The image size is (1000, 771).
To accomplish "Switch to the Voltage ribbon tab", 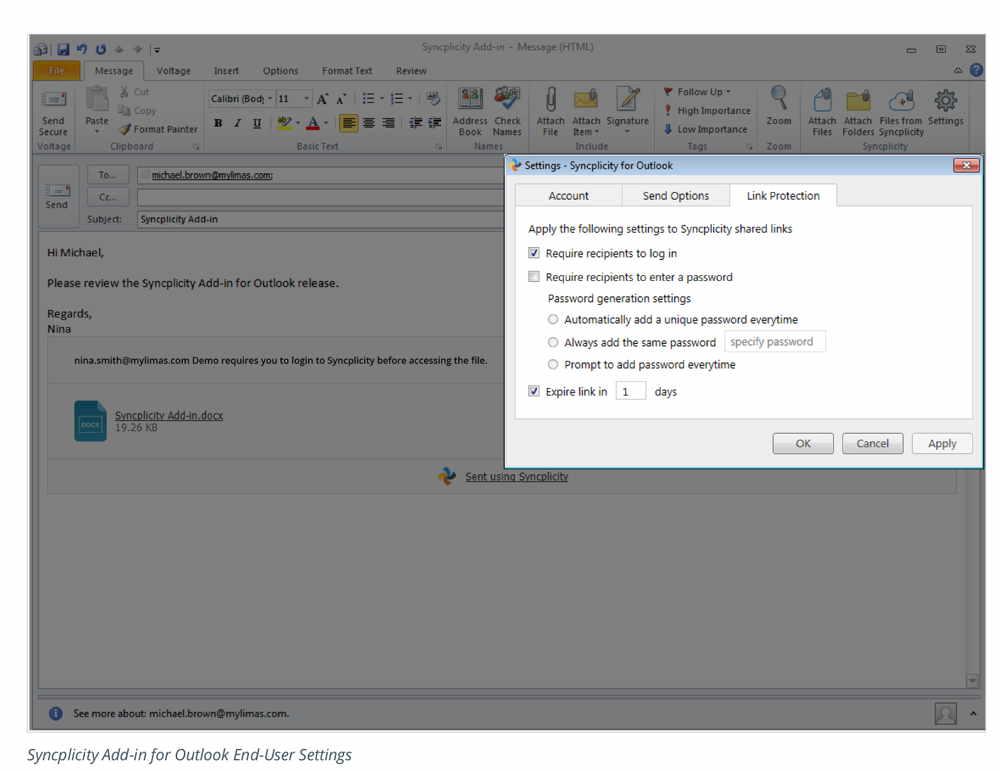I will (x=173, y=71).
